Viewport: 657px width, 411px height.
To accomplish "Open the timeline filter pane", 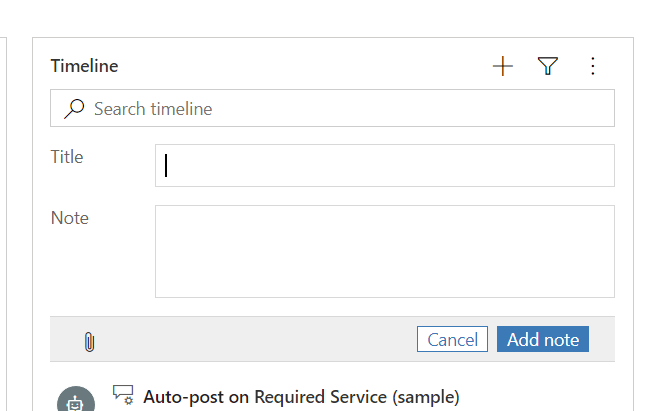I will tap(547, 66).
